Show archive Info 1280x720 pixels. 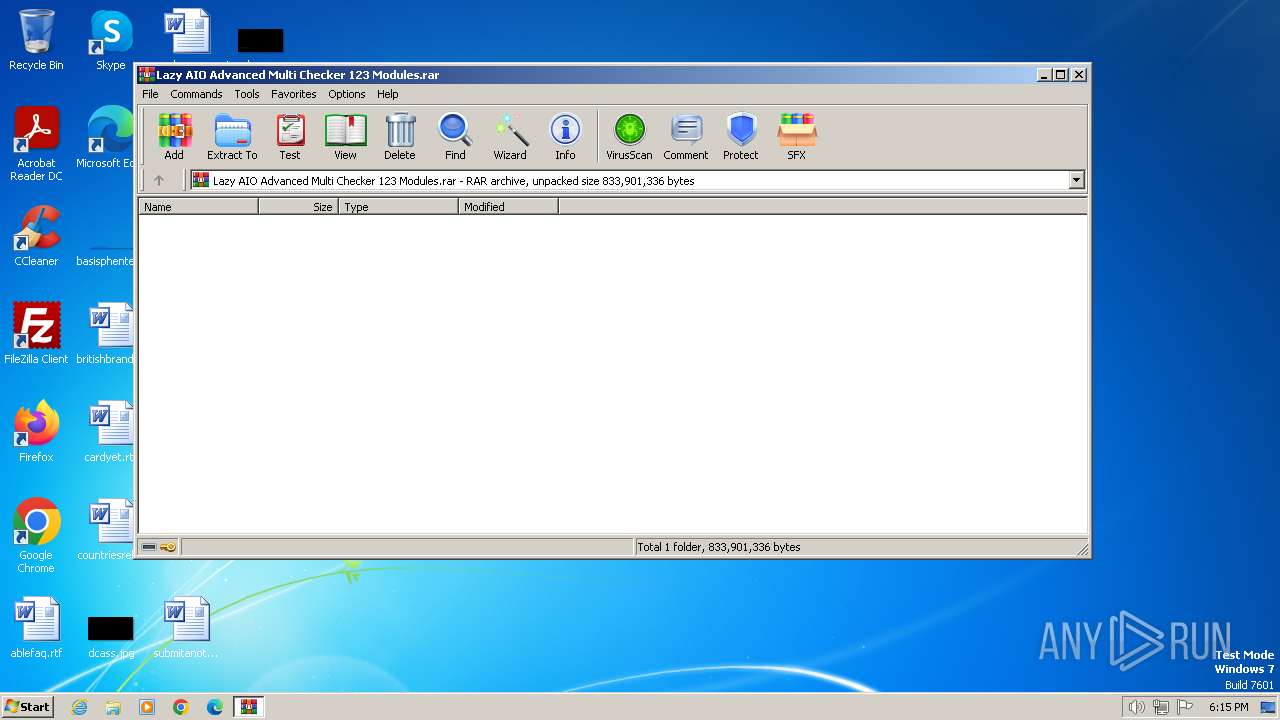pyautogui.click(x=565, y=136)
